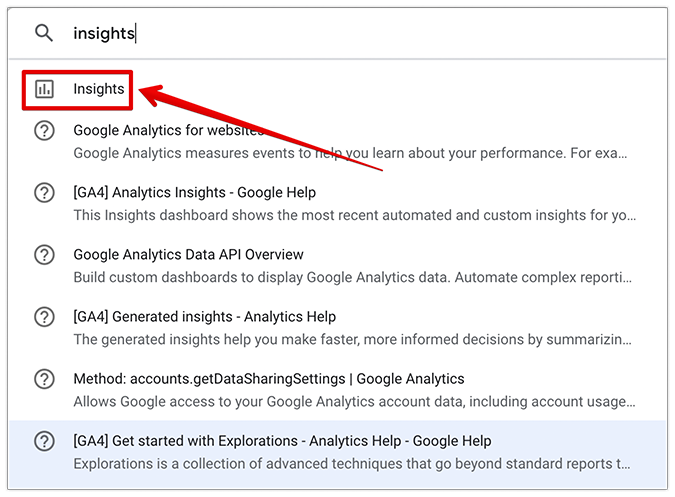The width and height of the screenshot is (675, 497).
Task: Open [GA4] Generated insights - Analytics Help
Action: 338,327
